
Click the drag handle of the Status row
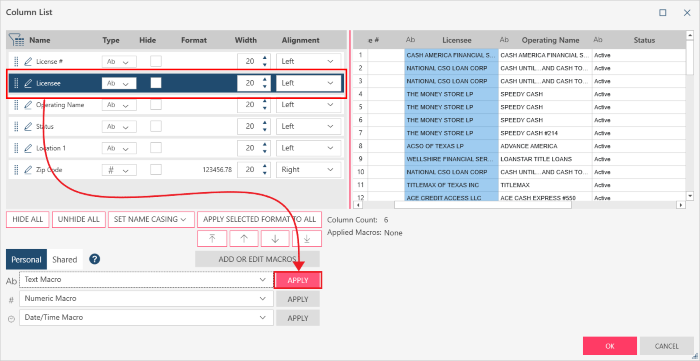click(x=16, y=126)
